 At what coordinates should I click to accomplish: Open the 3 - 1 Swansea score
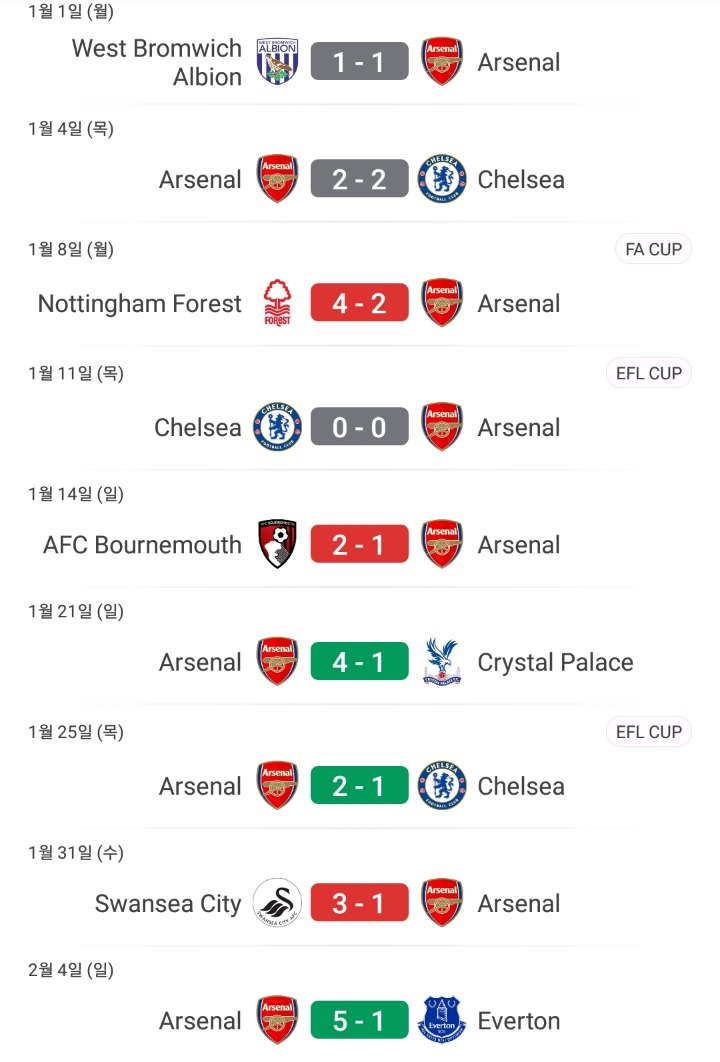click(359, 904)
